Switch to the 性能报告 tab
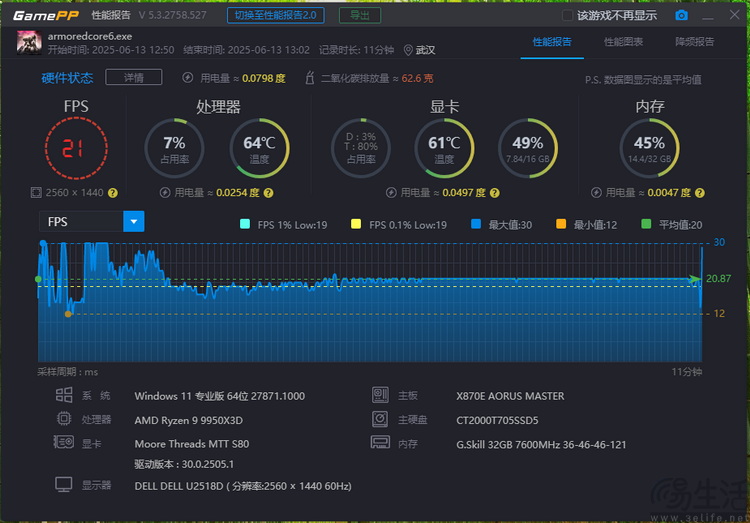The image size is (750, 523). click(552, 42)
